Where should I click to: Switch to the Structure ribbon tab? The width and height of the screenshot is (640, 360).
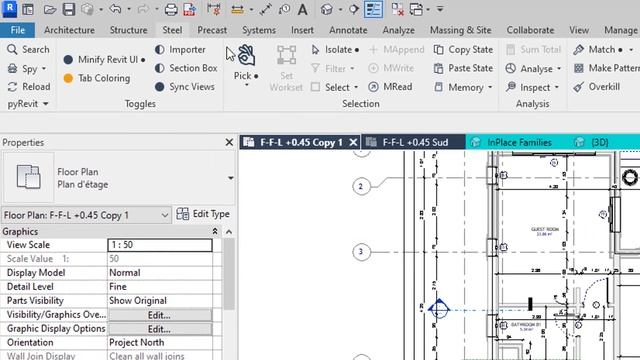[129, 30]
